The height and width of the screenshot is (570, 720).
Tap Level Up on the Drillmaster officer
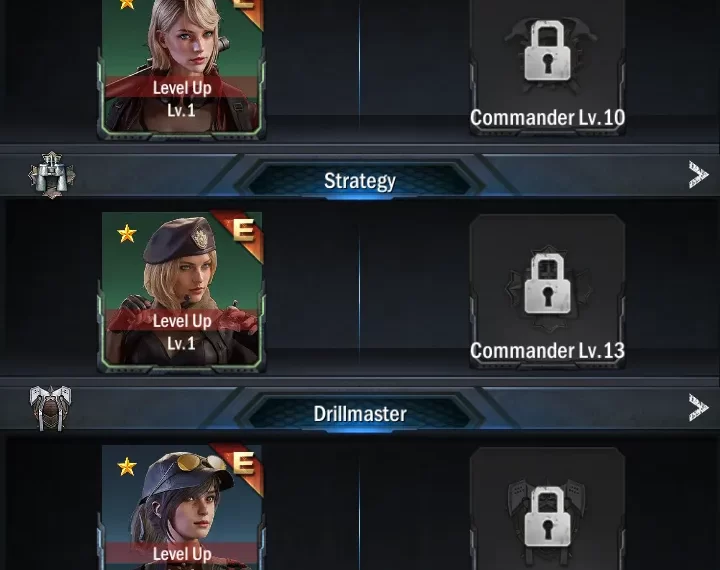[182, 553]
